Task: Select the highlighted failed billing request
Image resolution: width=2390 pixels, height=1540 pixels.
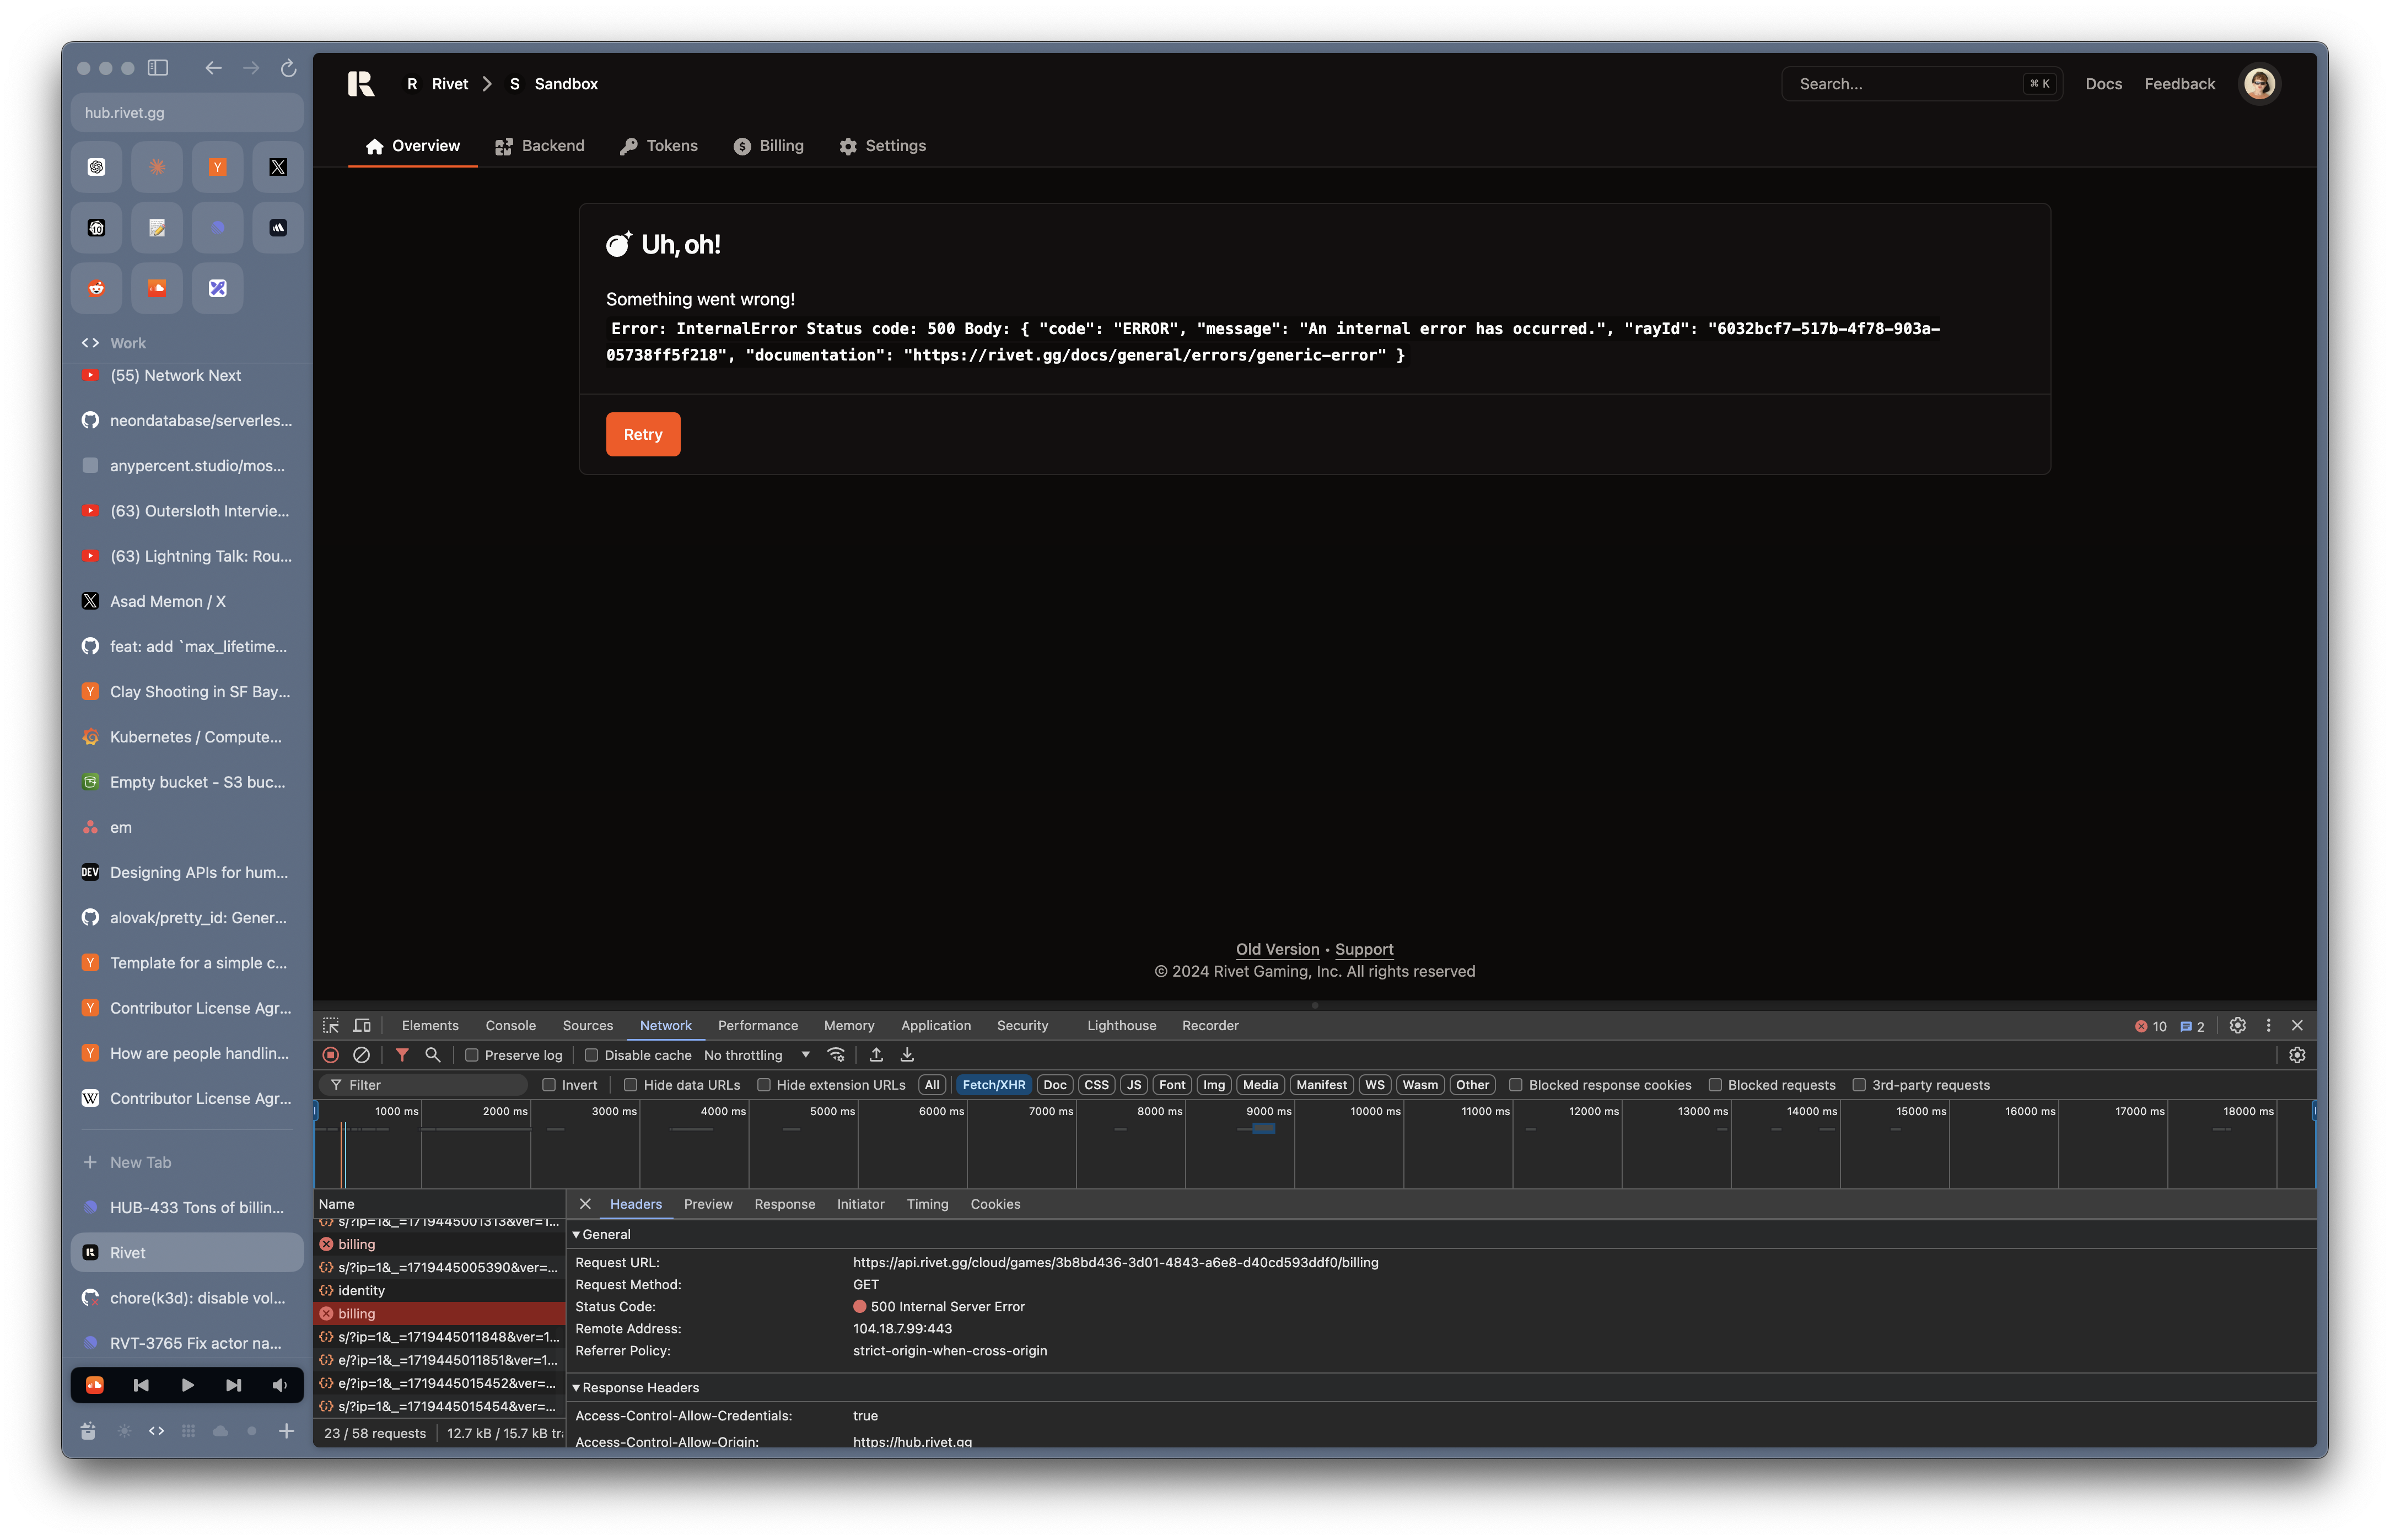Action: (x=440, y=1315)
